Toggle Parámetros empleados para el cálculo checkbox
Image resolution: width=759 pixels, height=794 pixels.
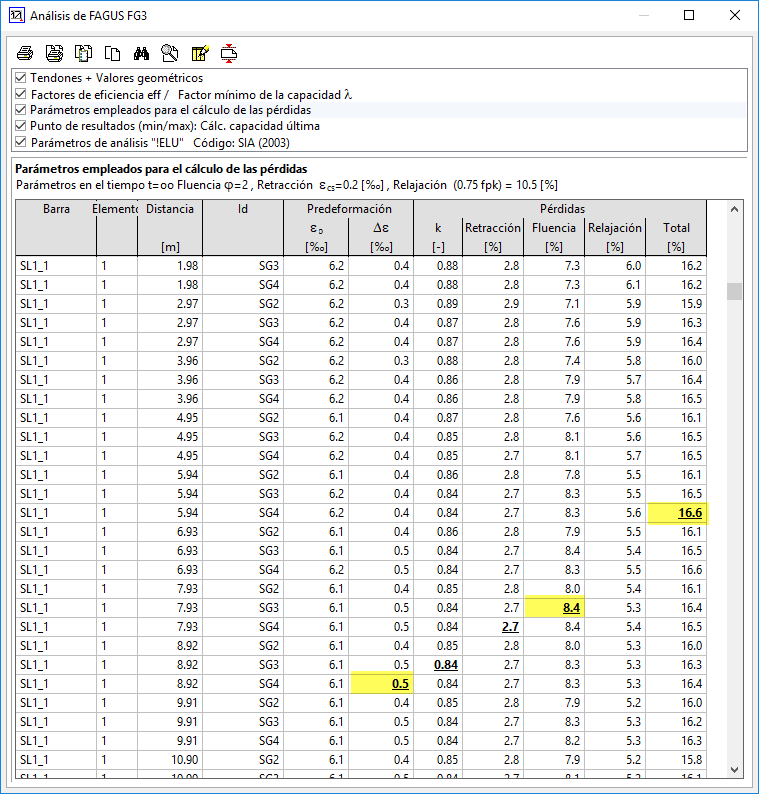21,110
